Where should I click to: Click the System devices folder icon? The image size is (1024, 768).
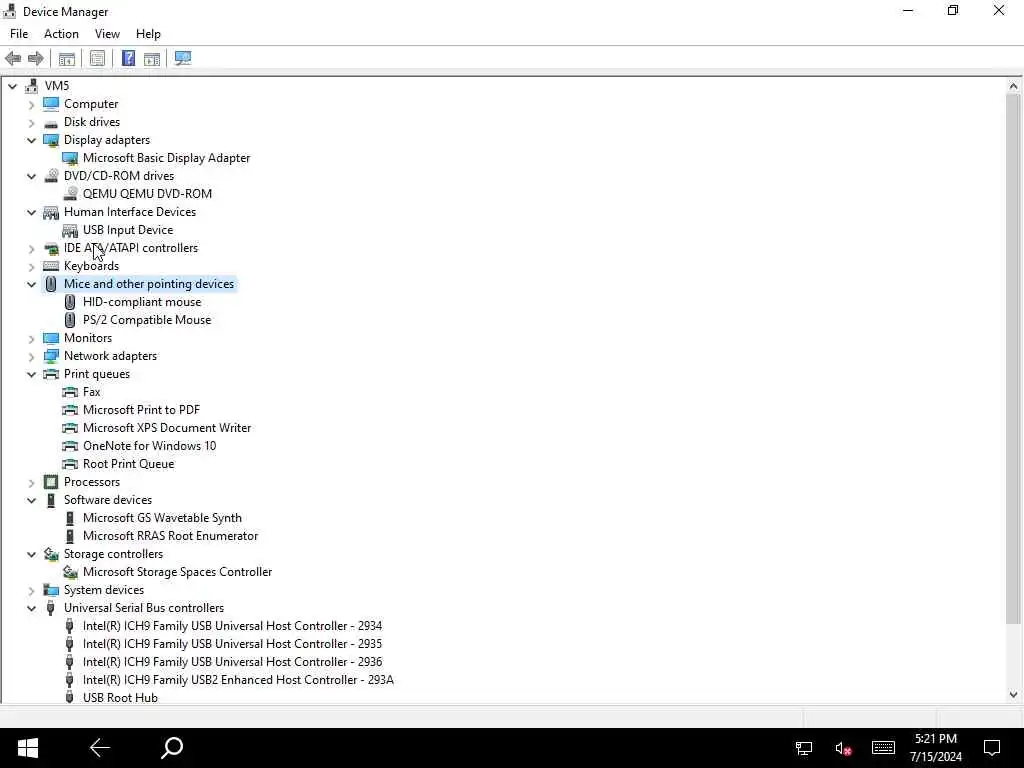click(x=51, y=590)
